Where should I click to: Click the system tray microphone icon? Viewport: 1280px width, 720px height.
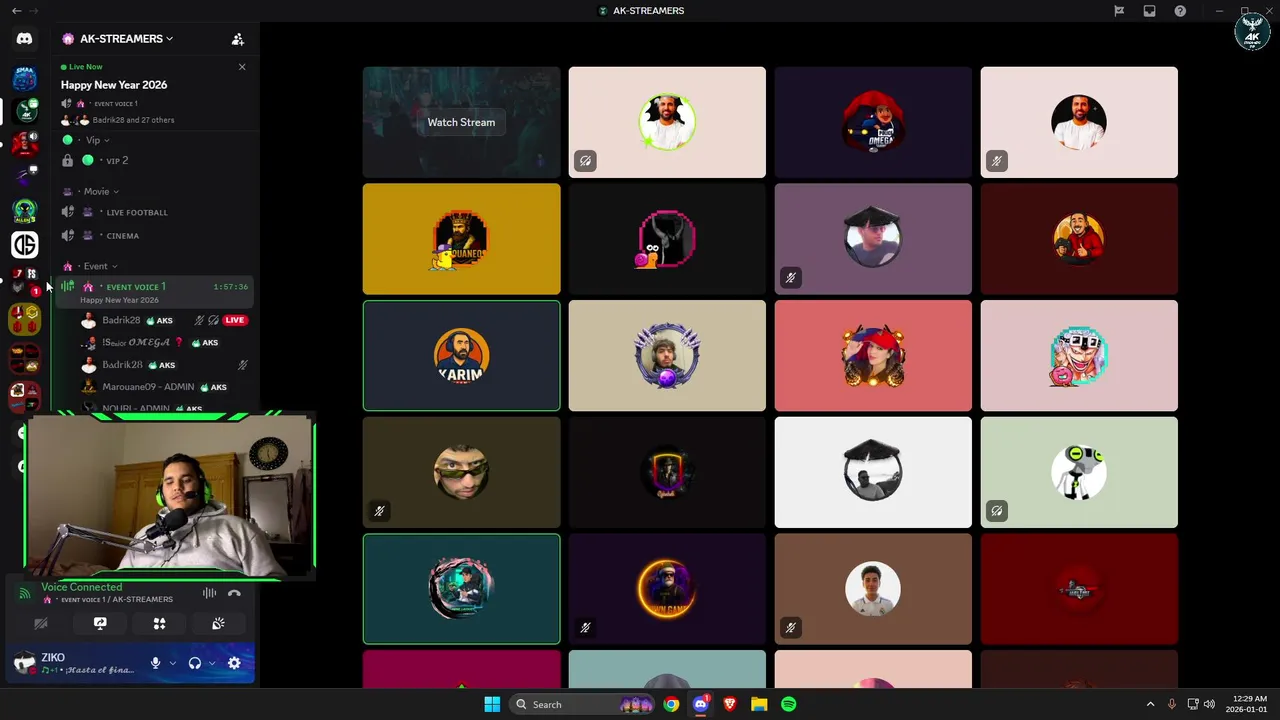[x=1172, y=704]
